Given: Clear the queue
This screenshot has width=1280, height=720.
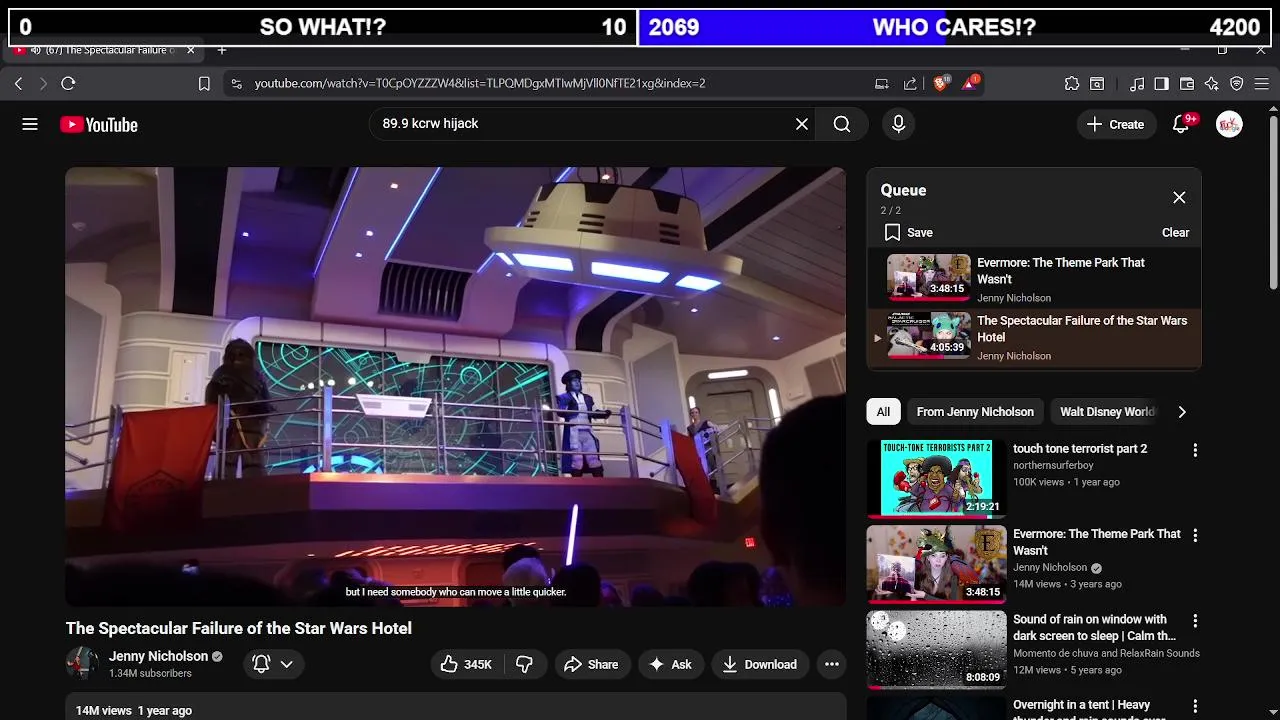Looking at the screenshot, I should (1175, 232).
